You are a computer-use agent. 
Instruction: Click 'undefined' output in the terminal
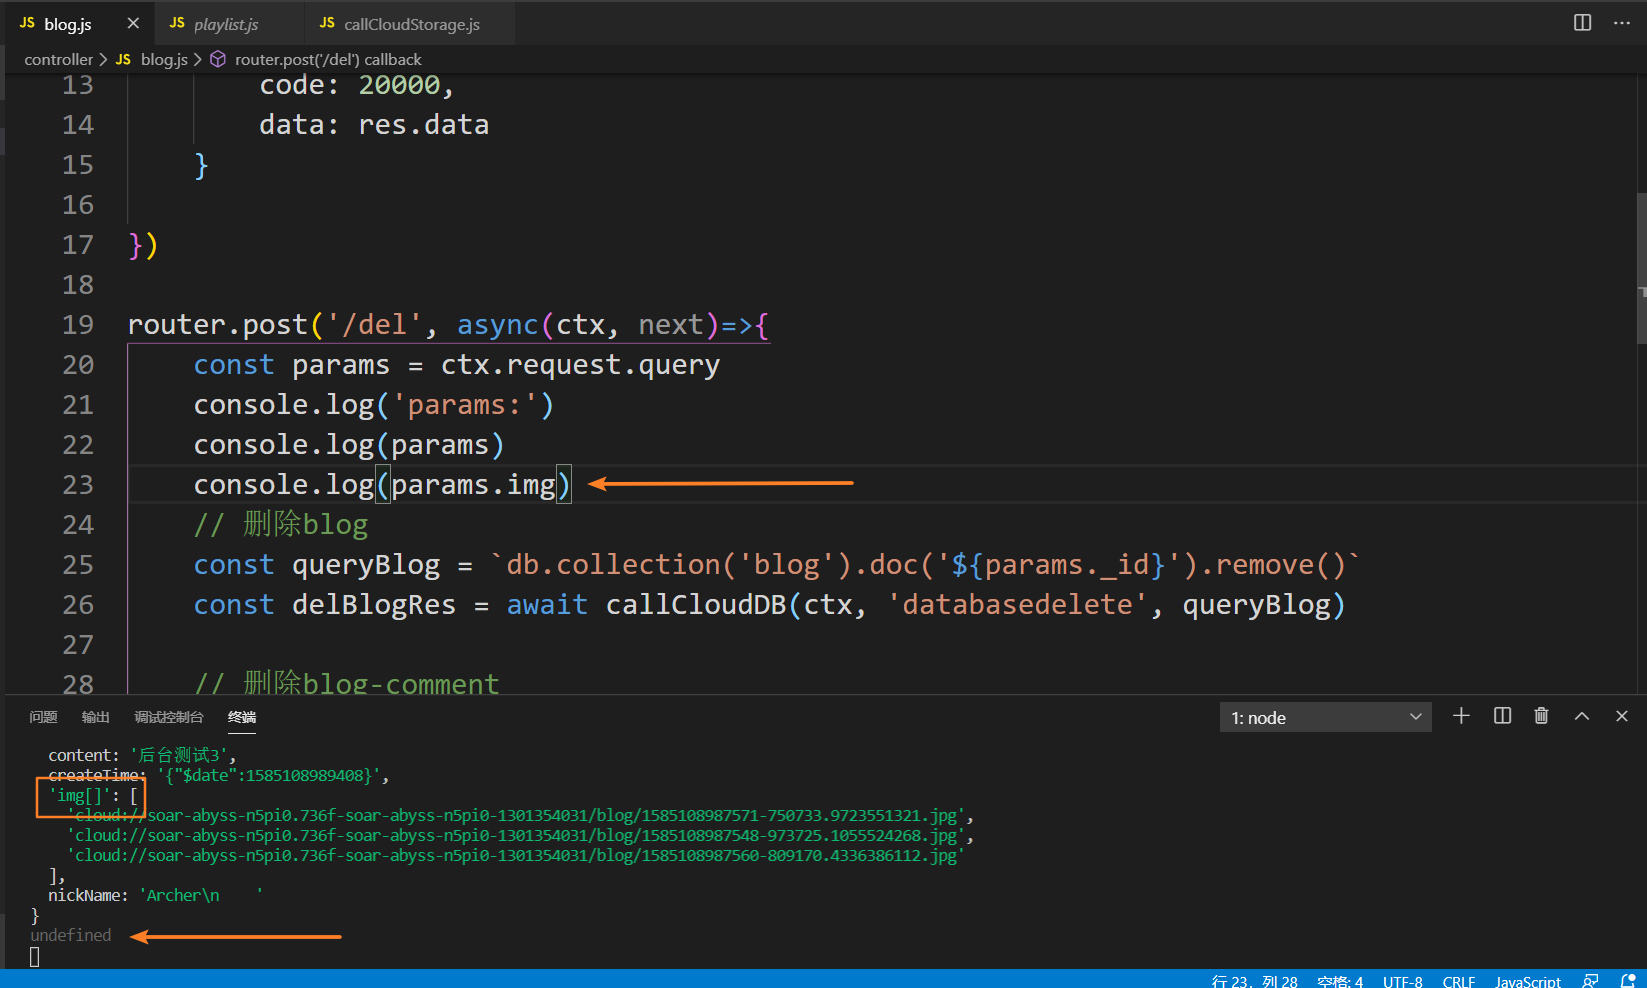click(71, 935)
